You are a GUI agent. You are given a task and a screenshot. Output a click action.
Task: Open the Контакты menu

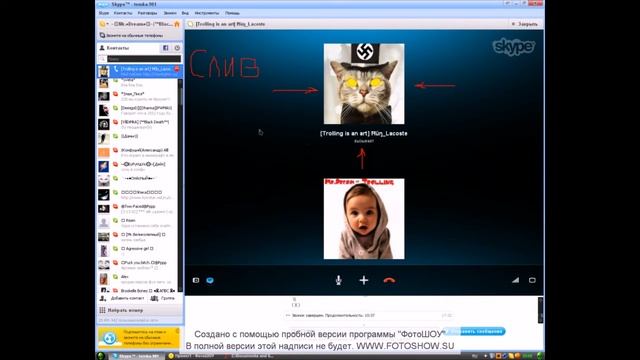click(123, 13)
